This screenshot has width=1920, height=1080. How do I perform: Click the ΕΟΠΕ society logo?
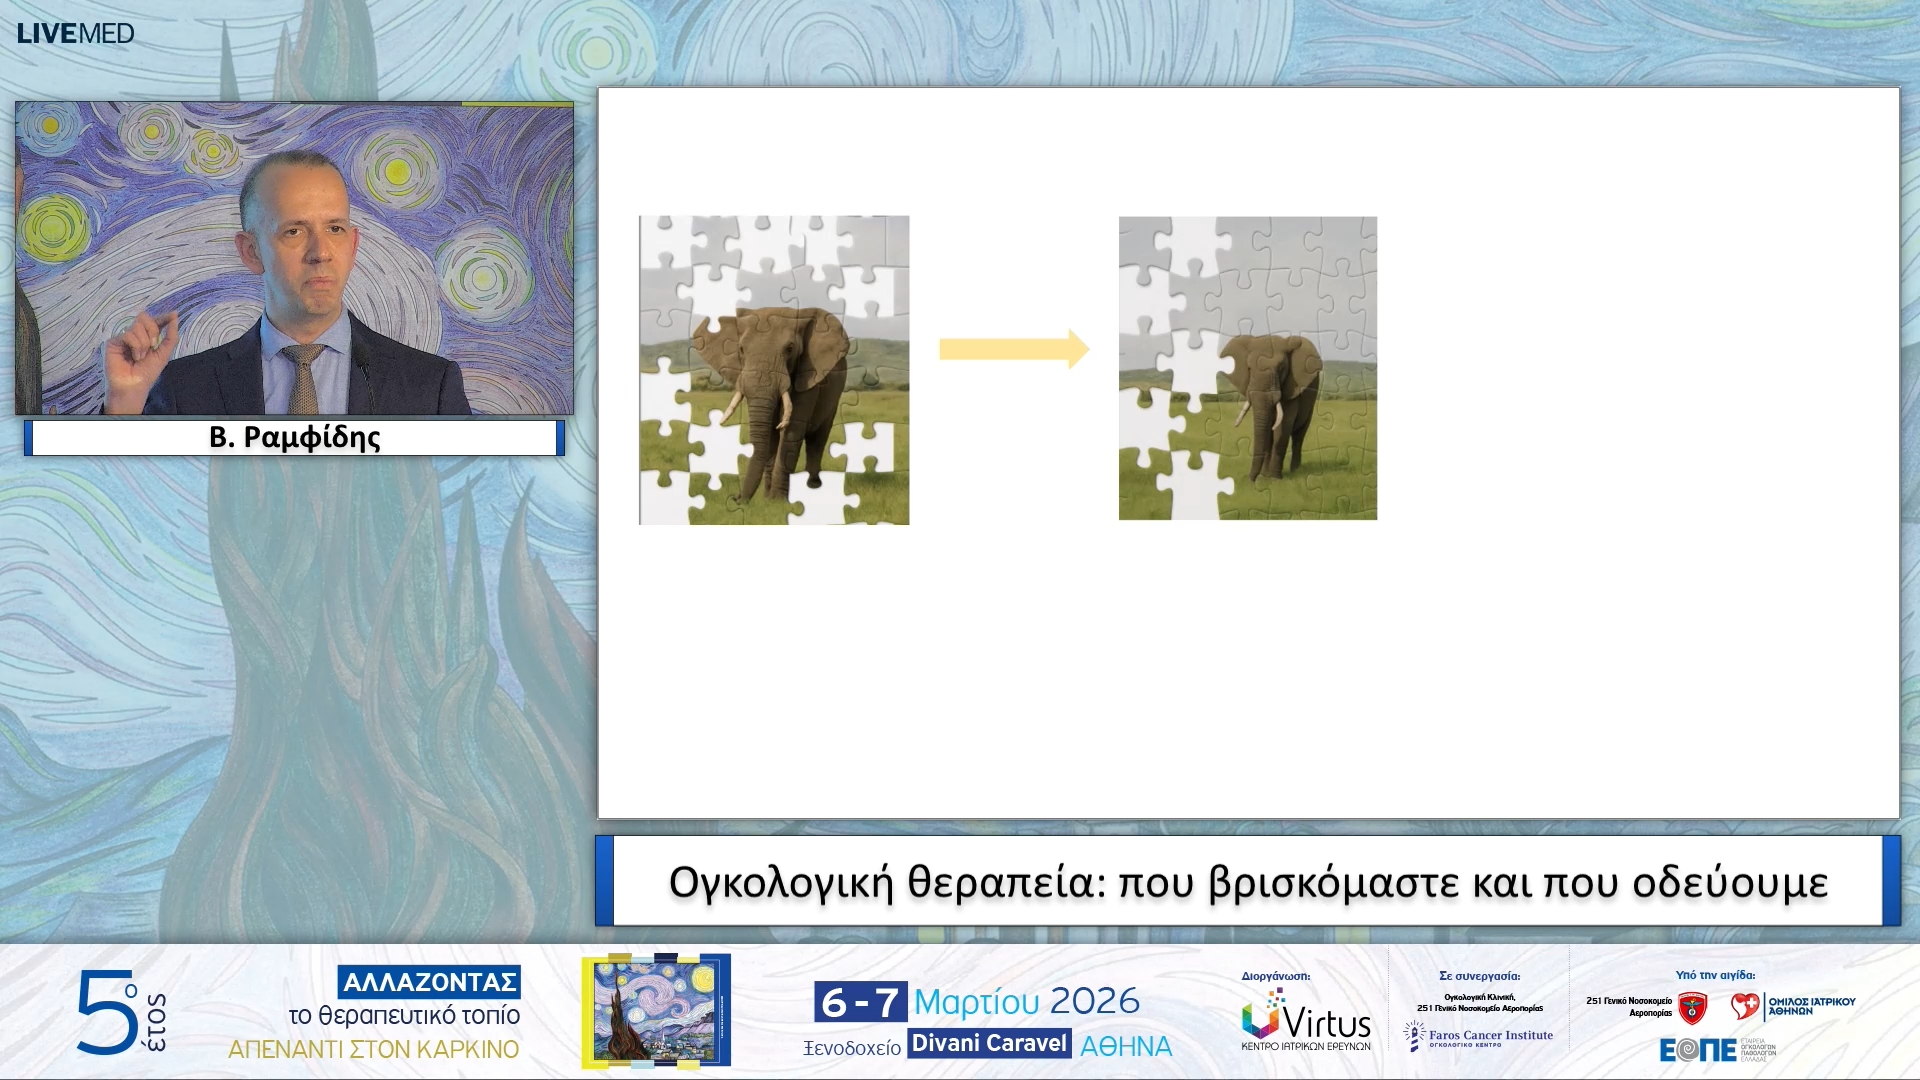pos(1700,1050)
